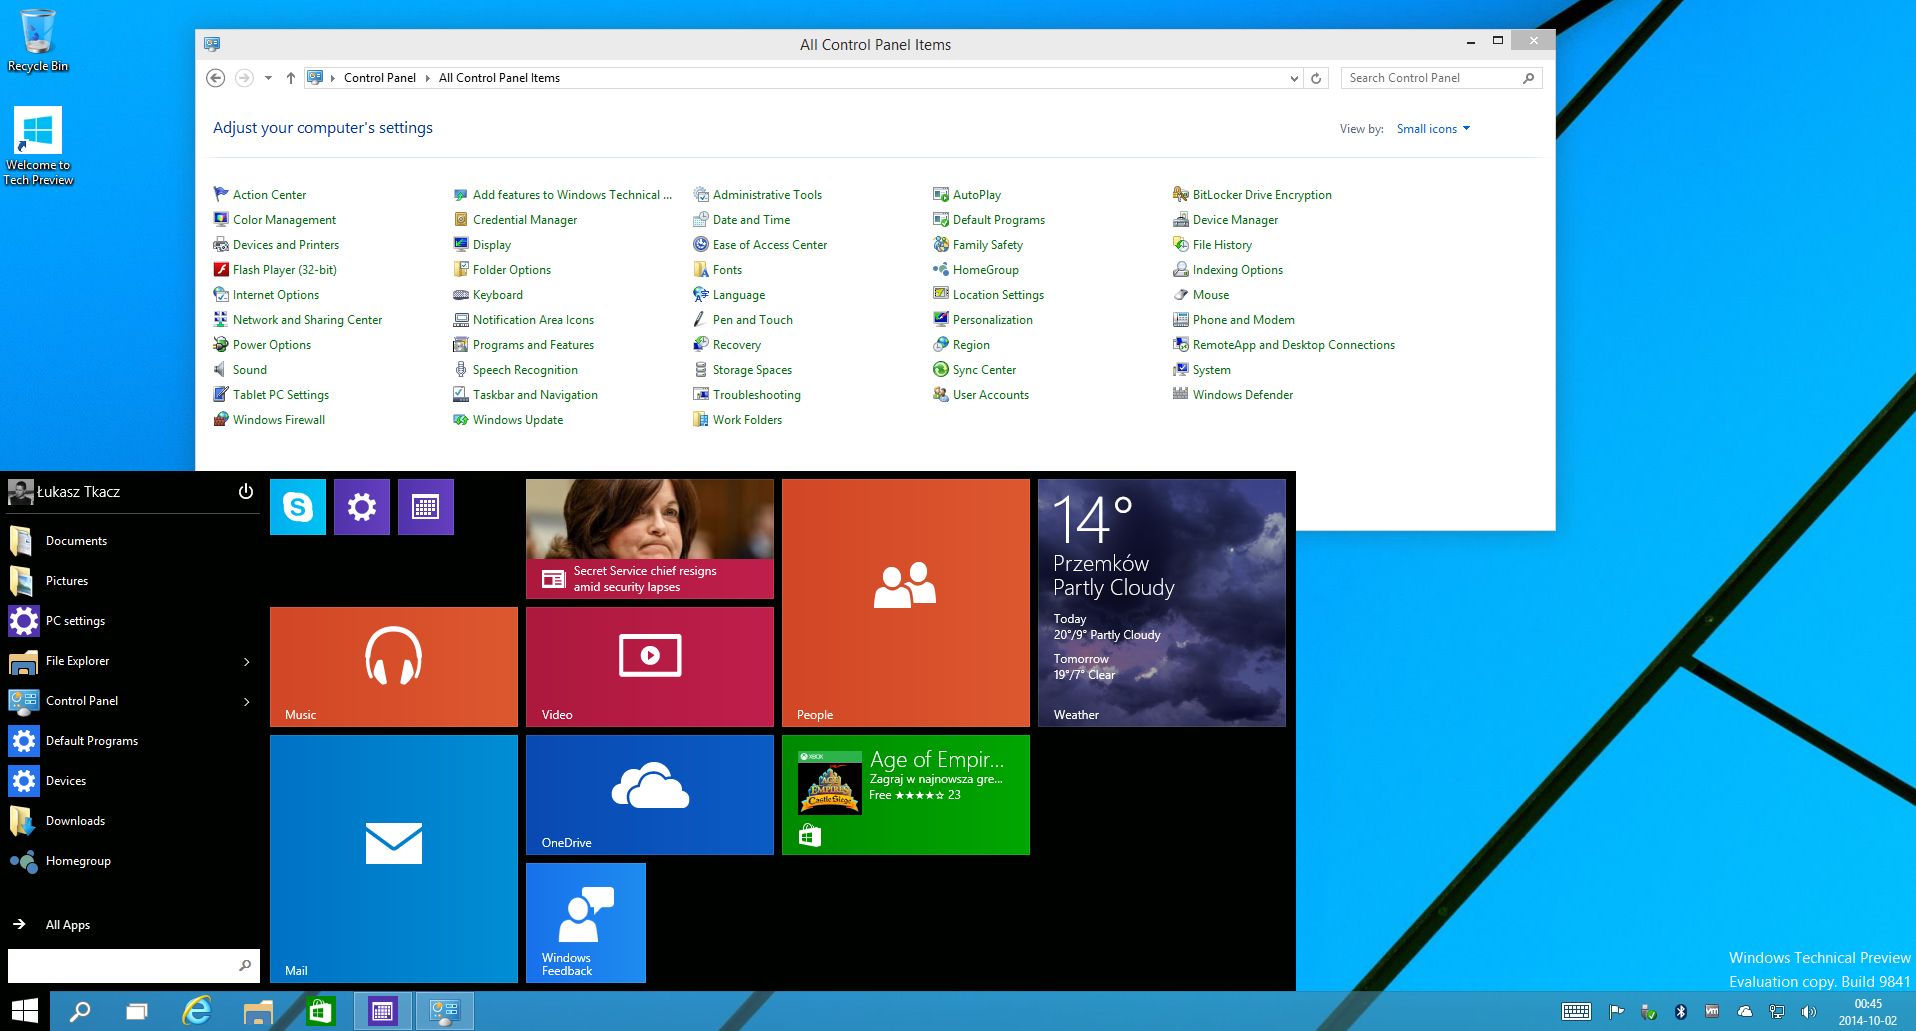Viewport: 1916px width, 1031px height.
Task: Click the Device Manager link
Action: click(1235, 220)
